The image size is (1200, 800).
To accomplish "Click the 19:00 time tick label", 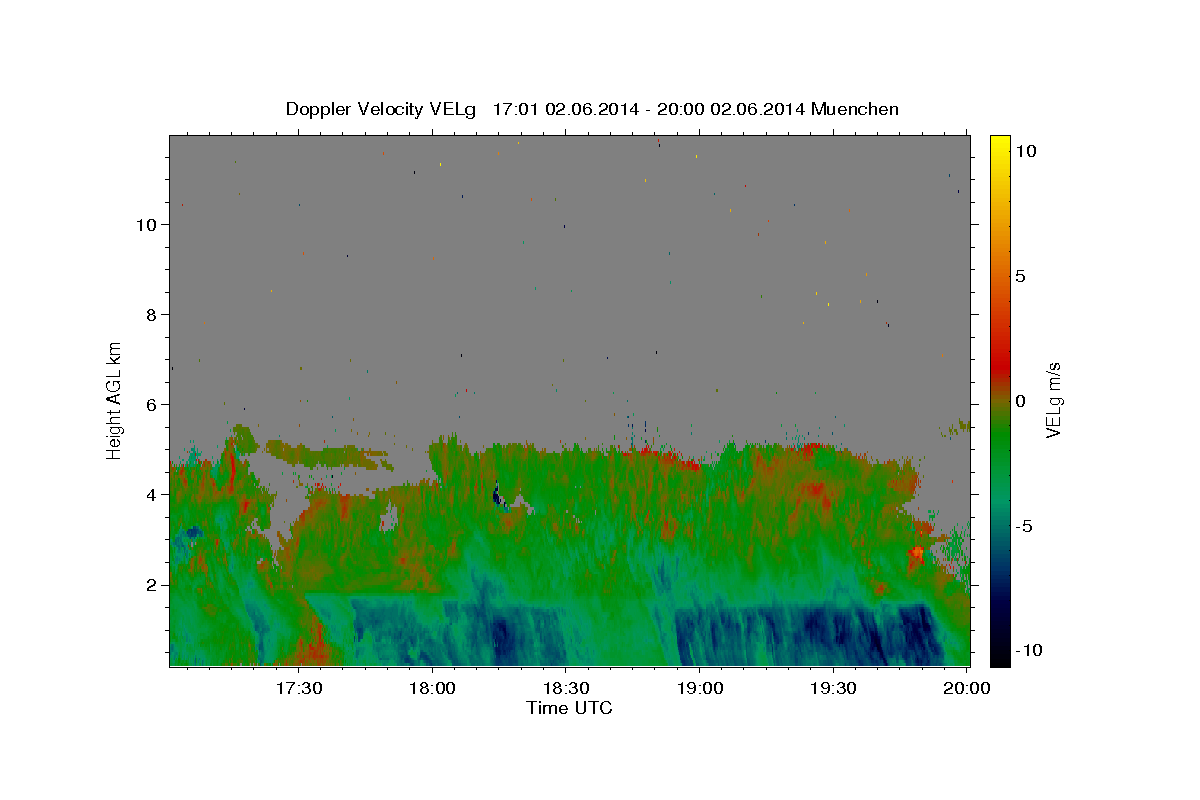I will pos(700,688).
